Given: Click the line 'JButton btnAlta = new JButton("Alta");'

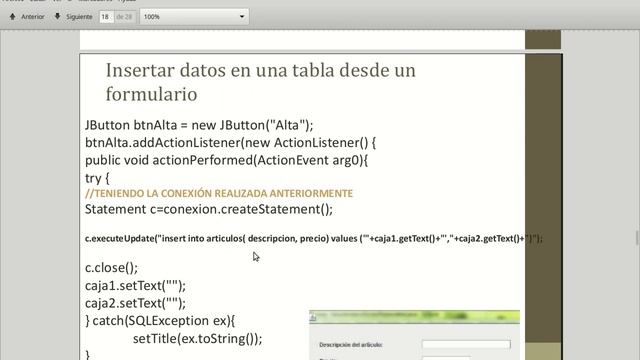Looking at the screenshot, I should (199, 125).
